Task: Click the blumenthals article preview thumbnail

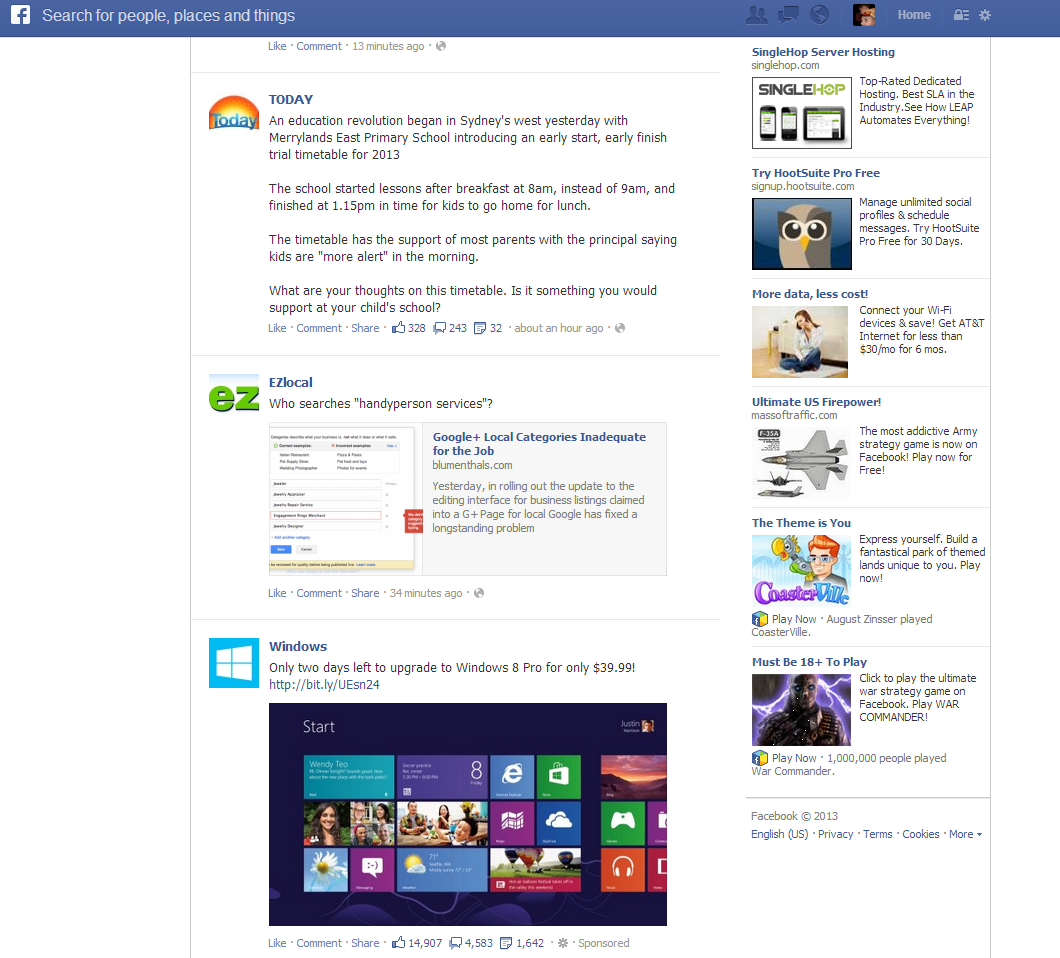Action: click(345, 499)
